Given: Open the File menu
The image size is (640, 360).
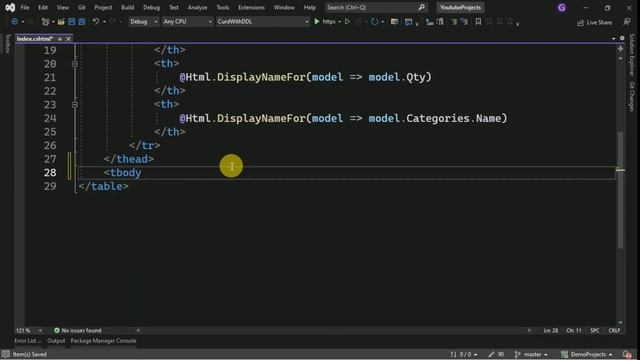Looking at the screenshot, I should [24, 7].
